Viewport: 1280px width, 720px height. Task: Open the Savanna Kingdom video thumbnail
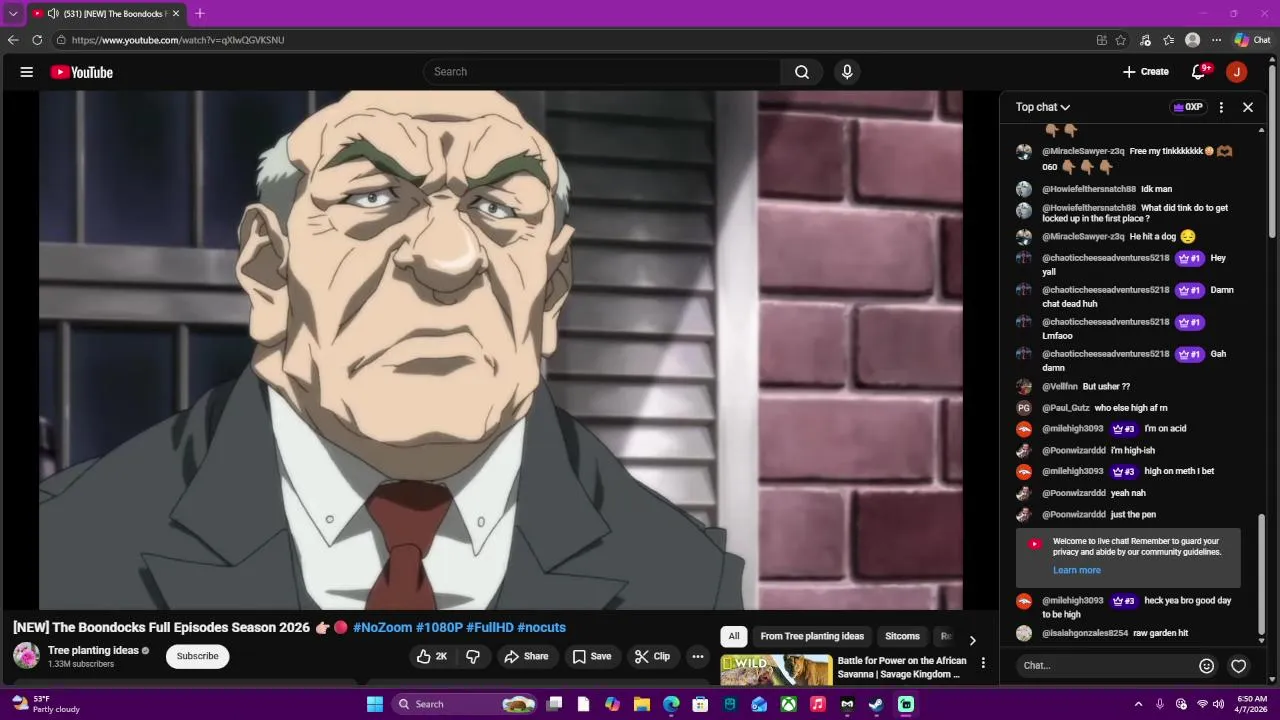pyautogui.click(x=776, y=670)
